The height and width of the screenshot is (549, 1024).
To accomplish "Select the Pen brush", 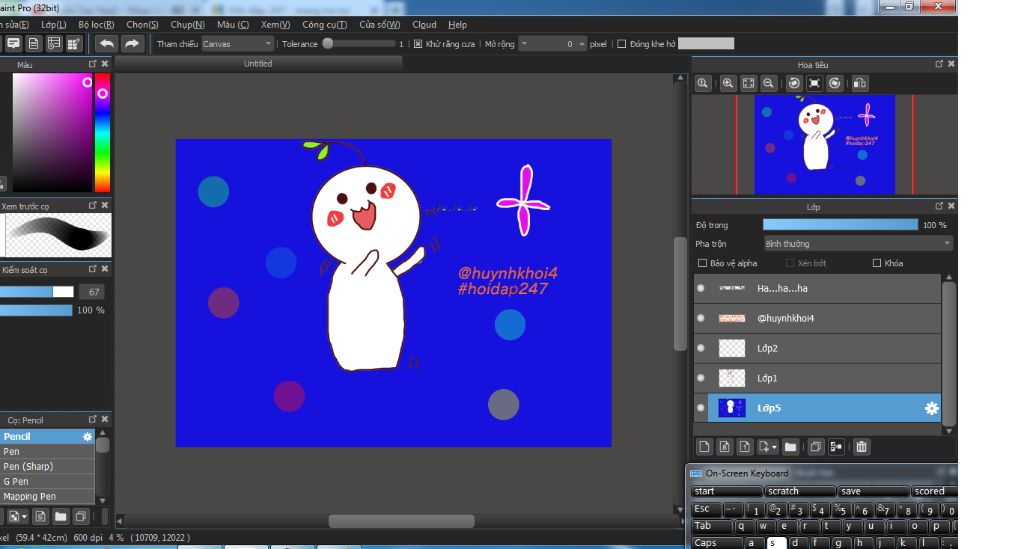I will [47, 451].
